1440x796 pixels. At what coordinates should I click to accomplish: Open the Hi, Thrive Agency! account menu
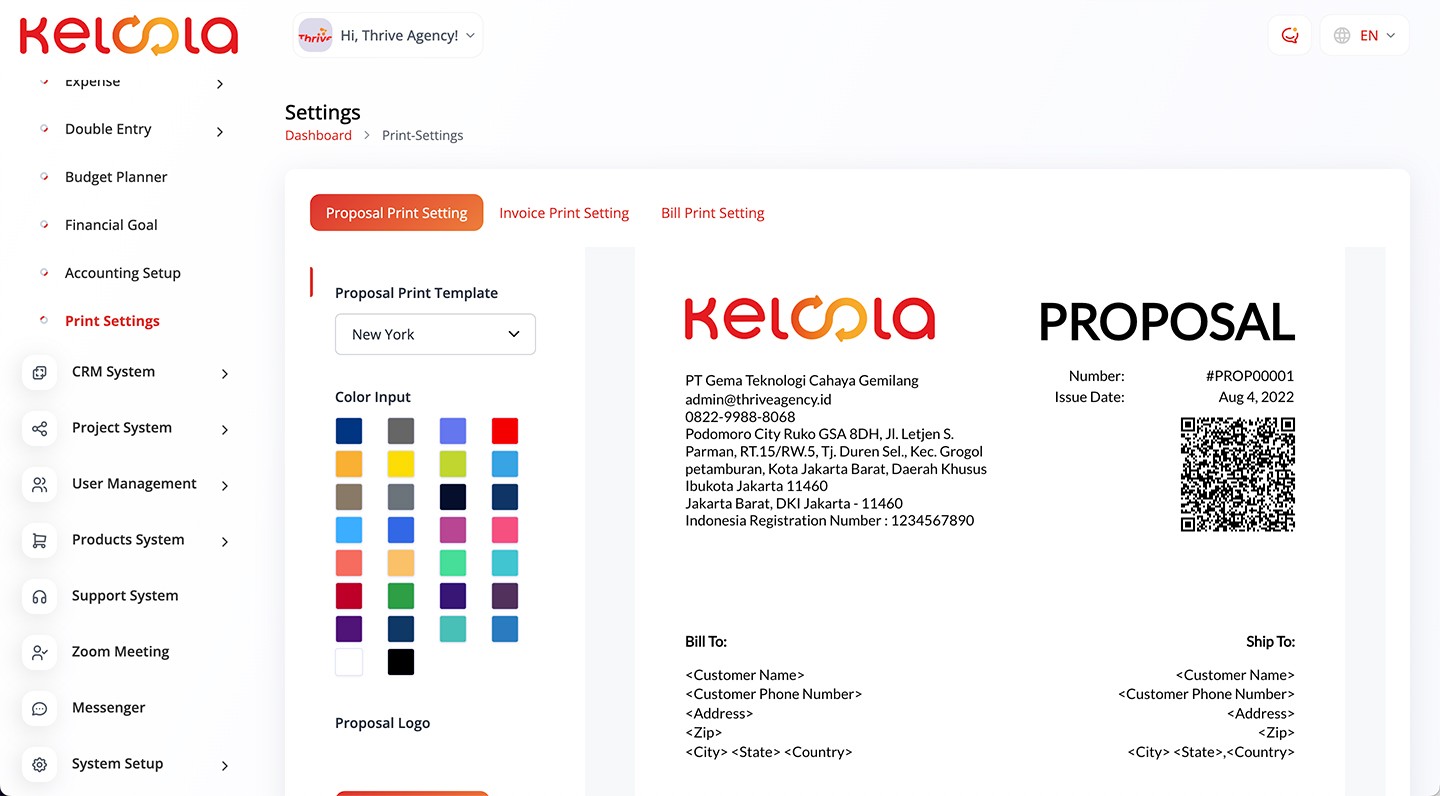[388, 35]
